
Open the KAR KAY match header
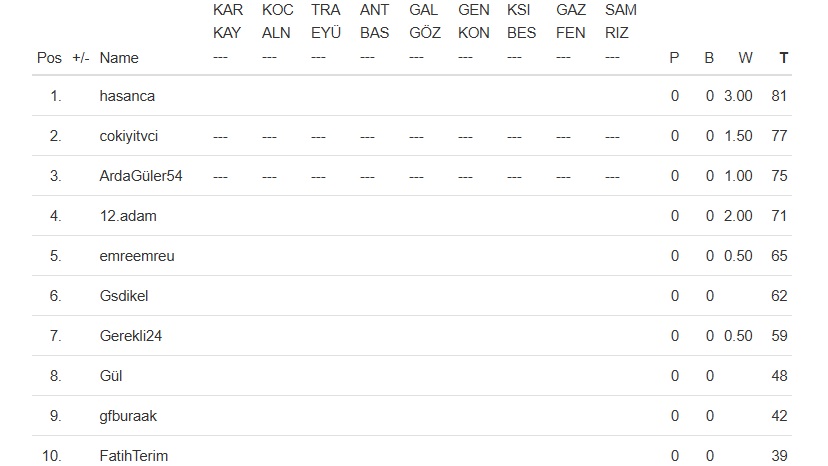pos(228,22)
